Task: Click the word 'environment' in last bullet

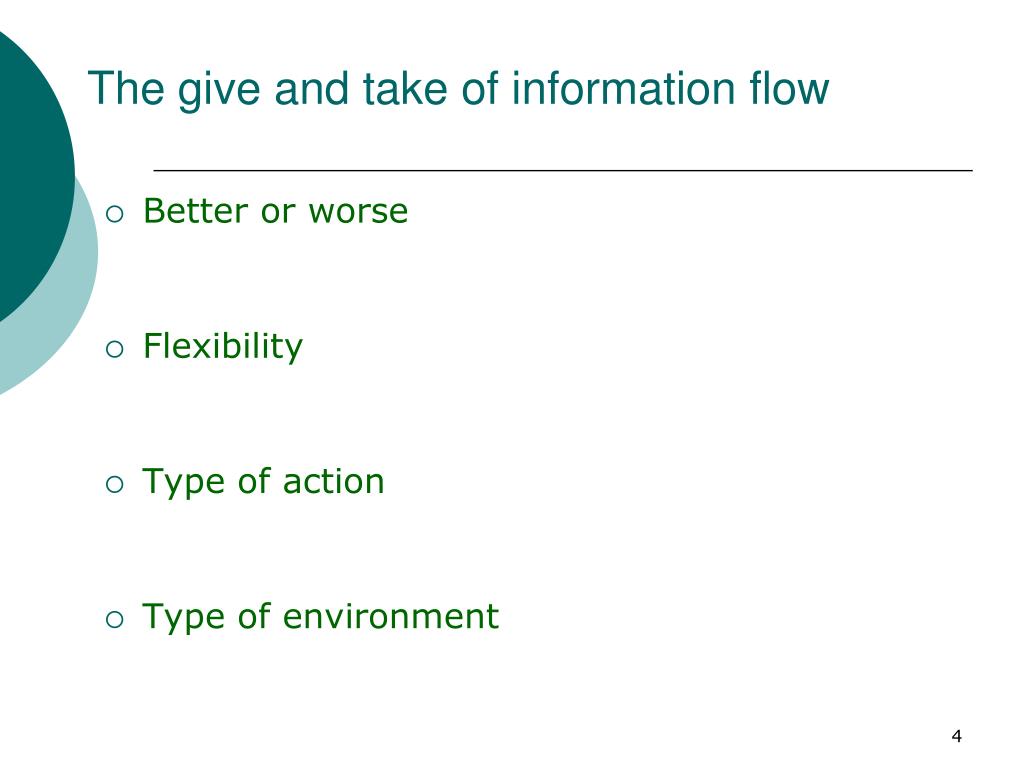Action: pyautogui.click(x=391, y=616)
